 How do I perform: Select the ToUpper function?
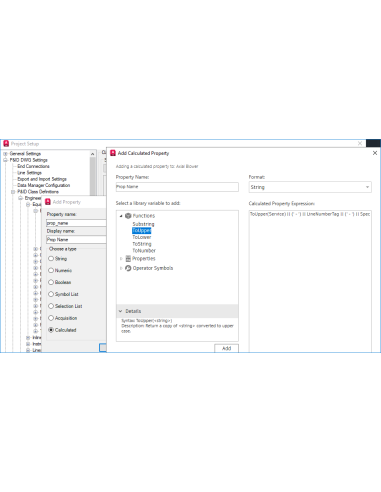[x=142, y=230]
